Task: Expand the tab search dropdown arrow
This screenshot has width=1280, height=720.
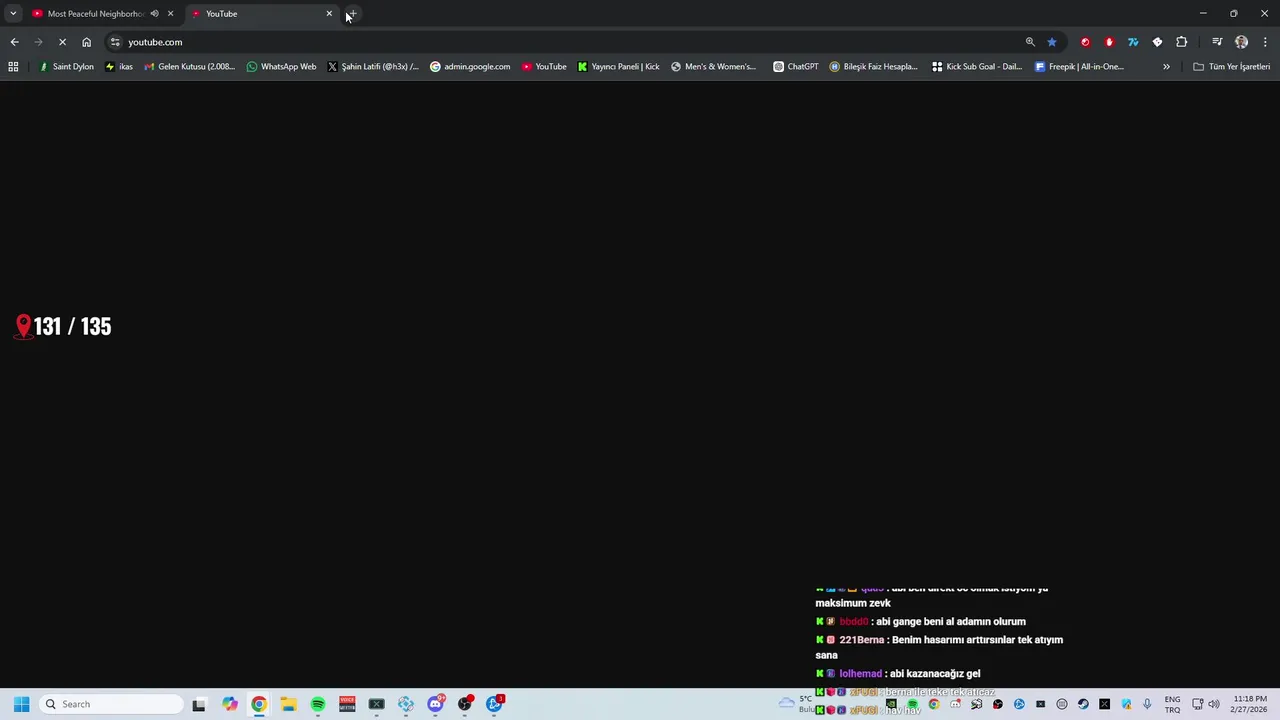Action: [13, 14]
